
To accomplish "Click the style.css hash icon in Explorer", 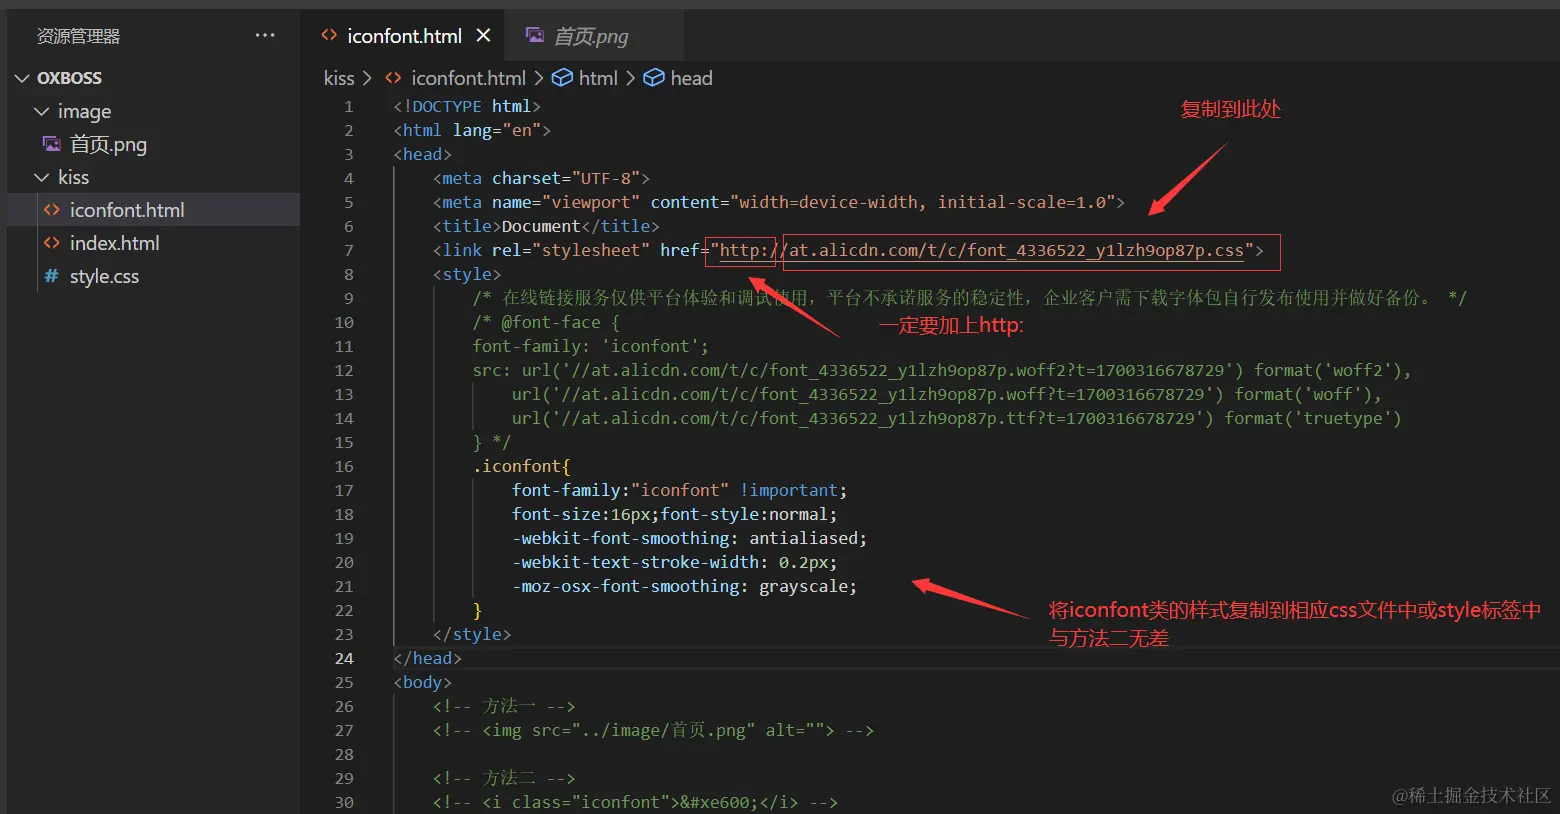I will tap(52, 276).
